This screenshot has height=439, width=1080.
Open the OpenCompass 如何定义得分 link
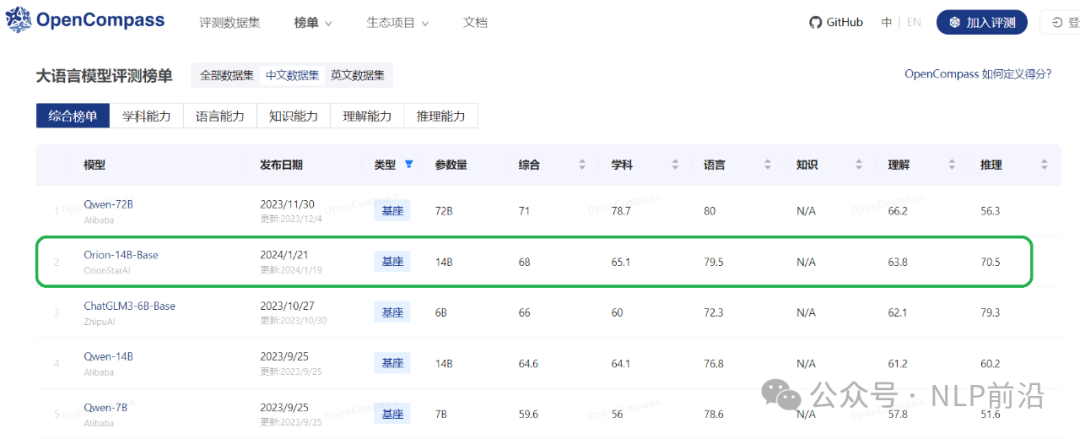point(978,74)
